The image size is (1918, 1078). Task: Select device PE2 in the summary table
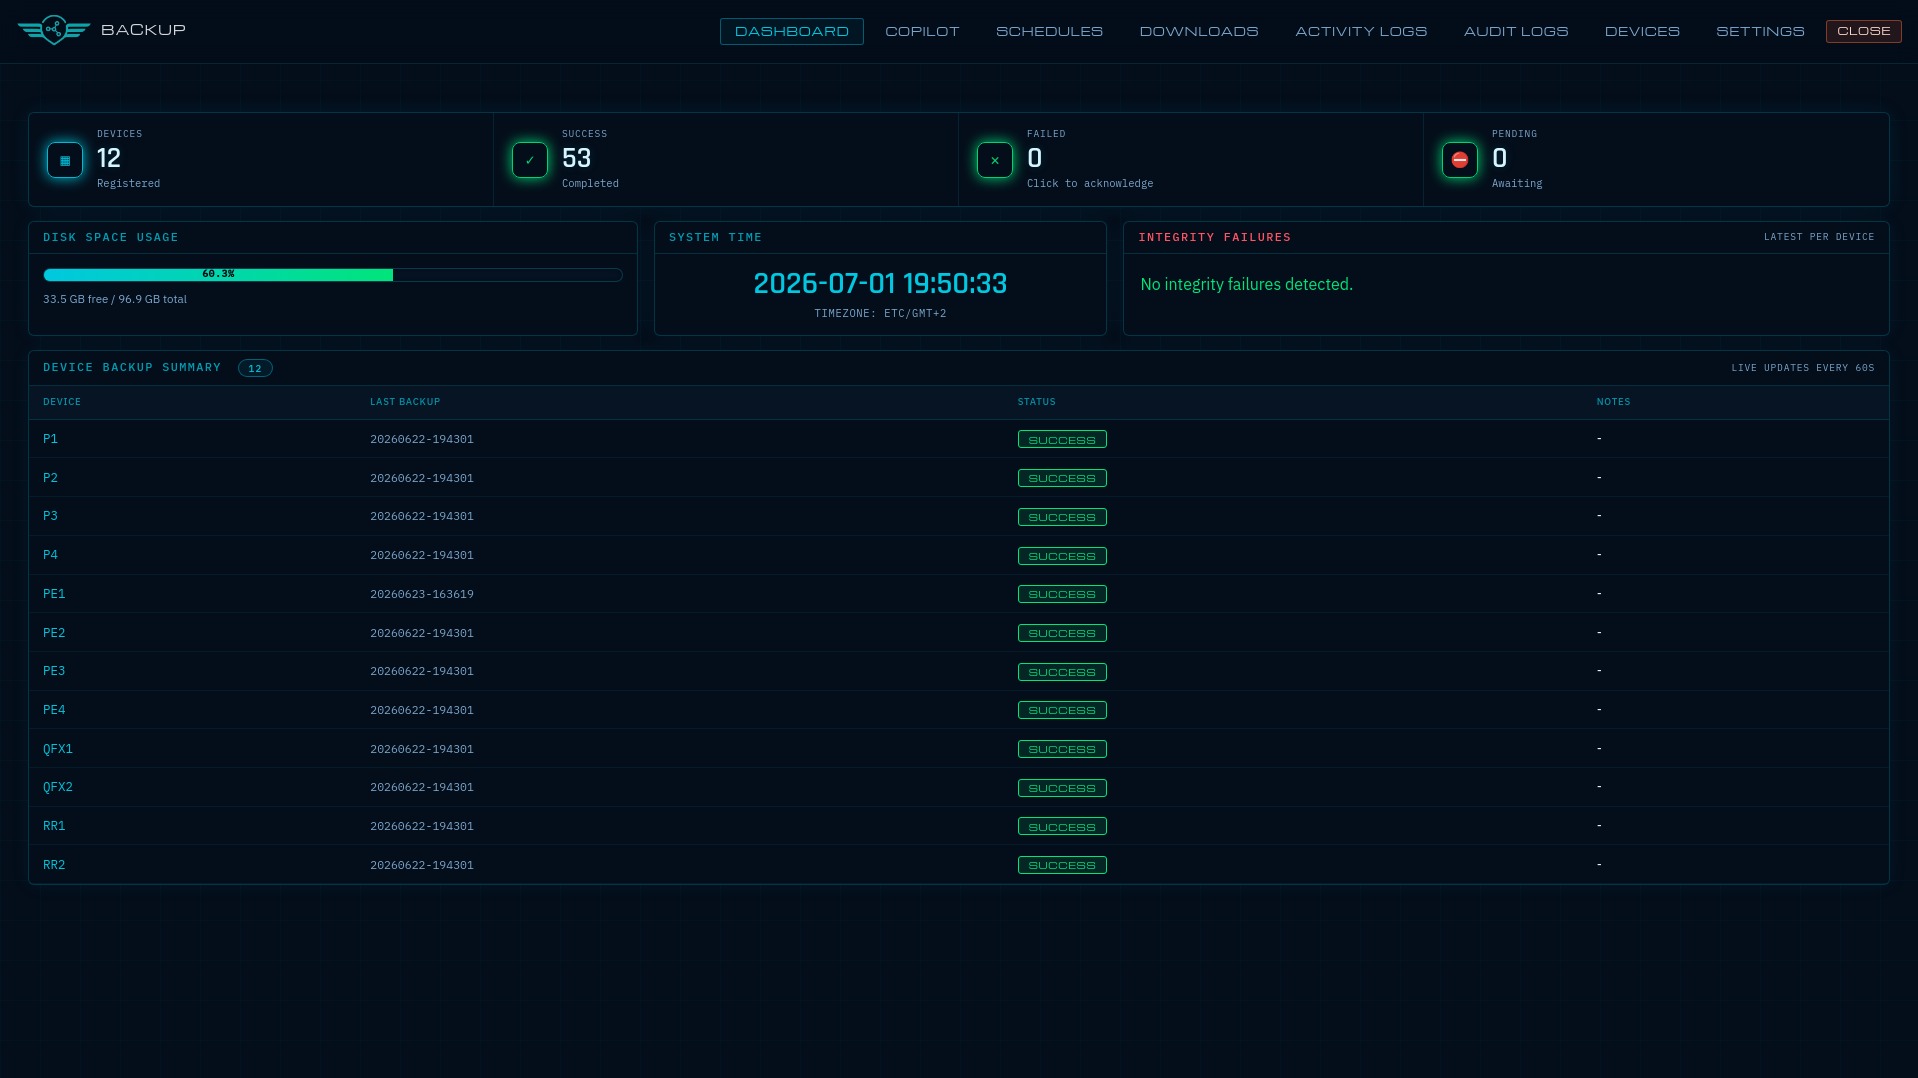point(54,633)
